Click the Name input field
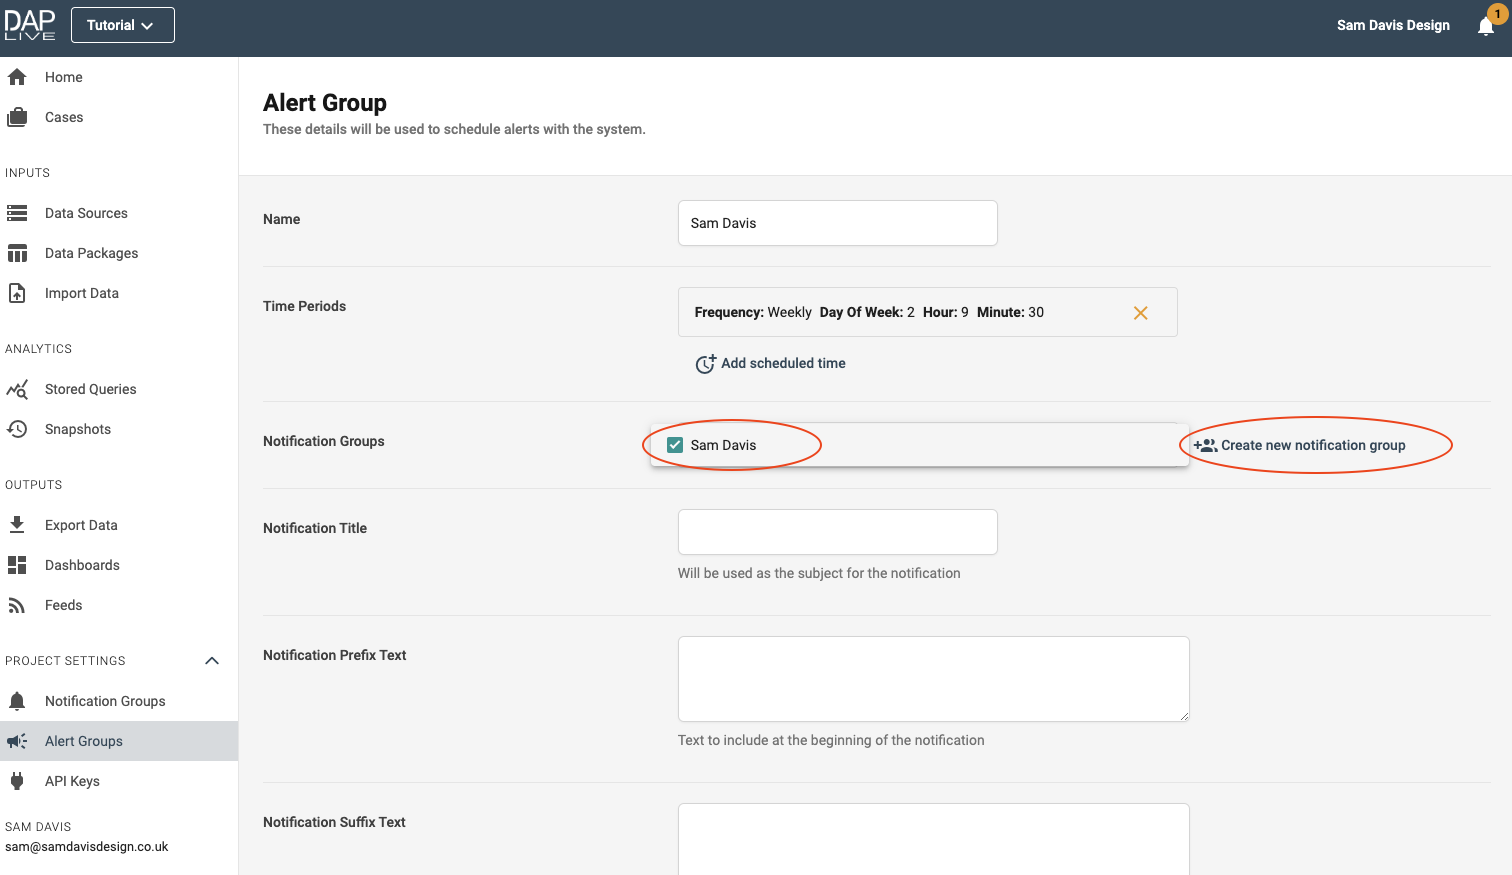Screen dimensions: 1512x875 pyautogui.click(x=837, y=223)
